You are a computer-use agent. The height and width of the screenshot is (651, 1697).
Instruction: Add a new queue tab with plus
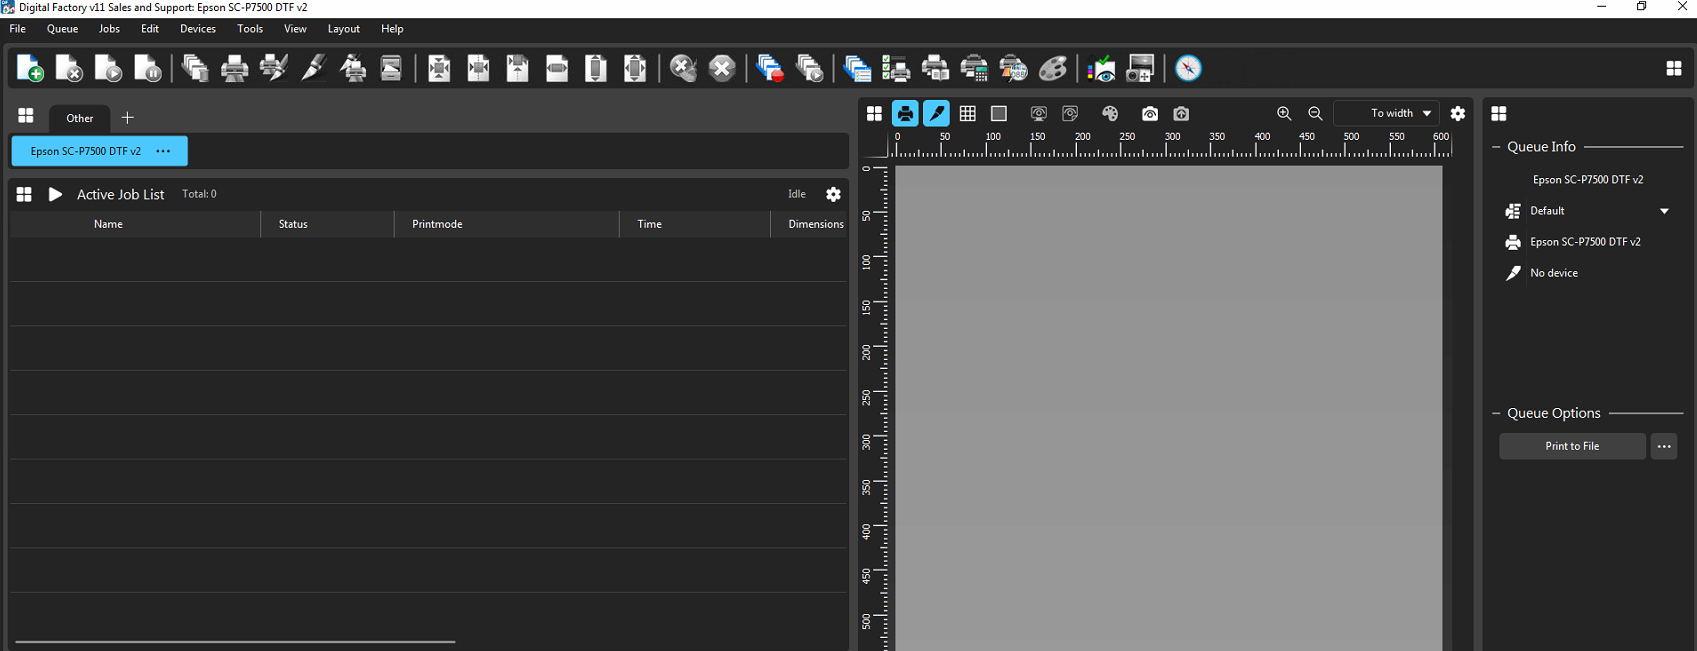click(x=127, y=118)
